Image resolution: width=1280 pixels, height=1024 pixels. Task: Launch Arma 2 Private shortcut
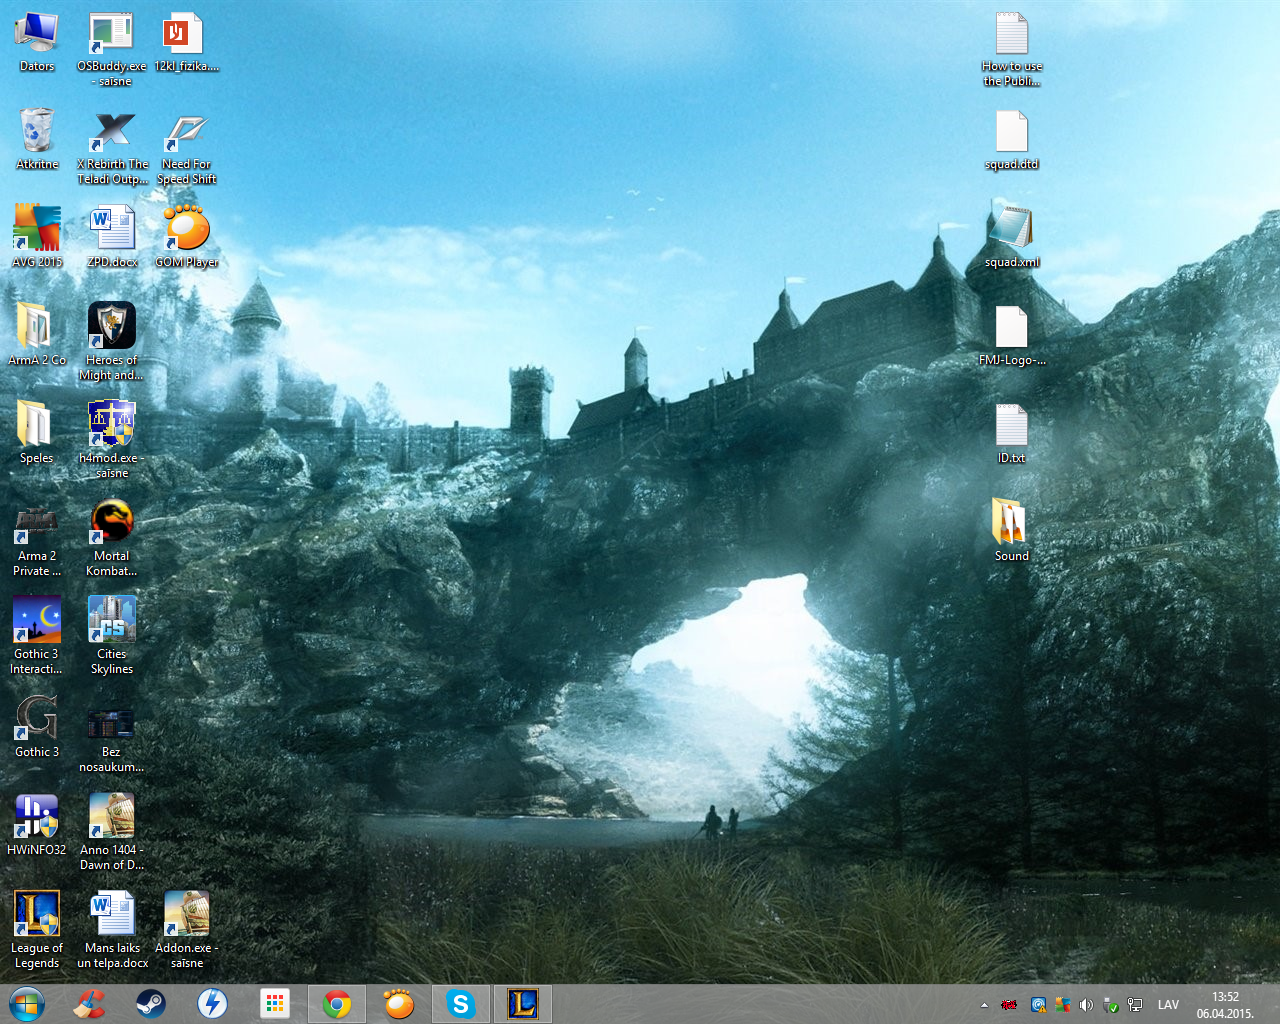(x=37, y=539)
